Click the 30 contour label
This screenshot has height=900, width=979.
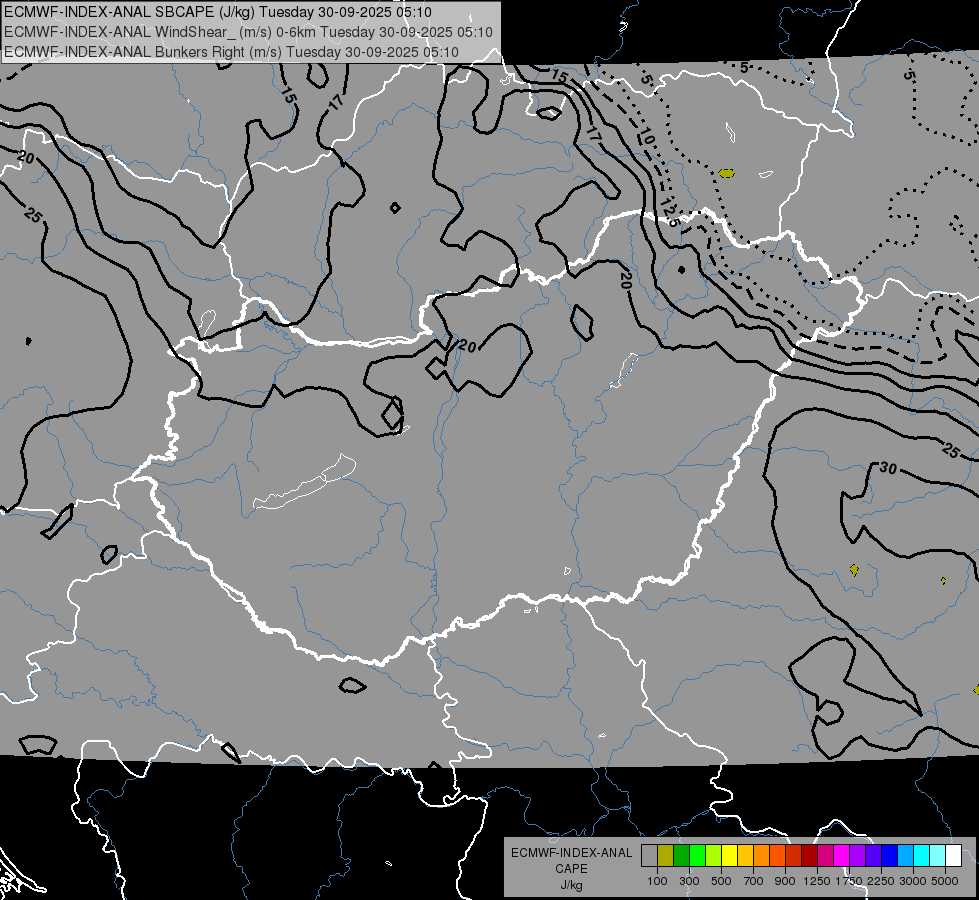888,468
